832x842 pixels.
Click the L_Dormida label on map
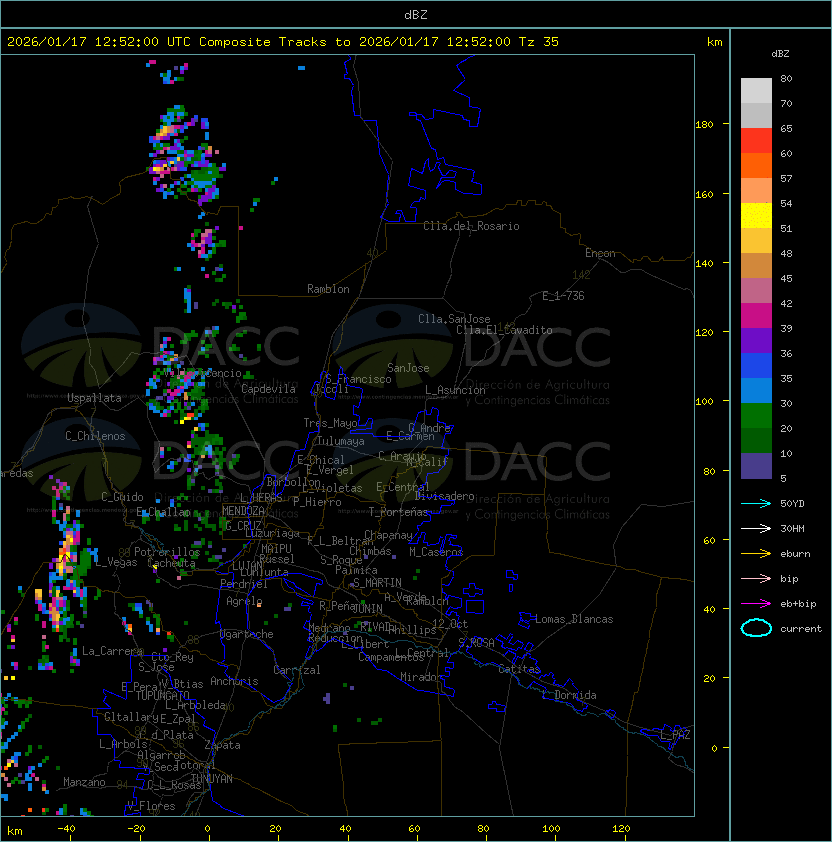(x=569, y=695)
